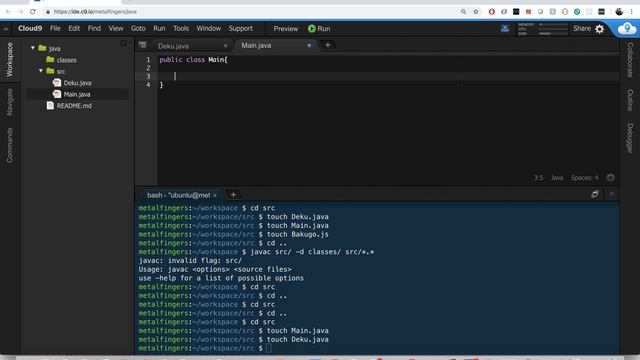Open the Window menu
This screenshot has height=360, width=640.
tap(209, 29)
